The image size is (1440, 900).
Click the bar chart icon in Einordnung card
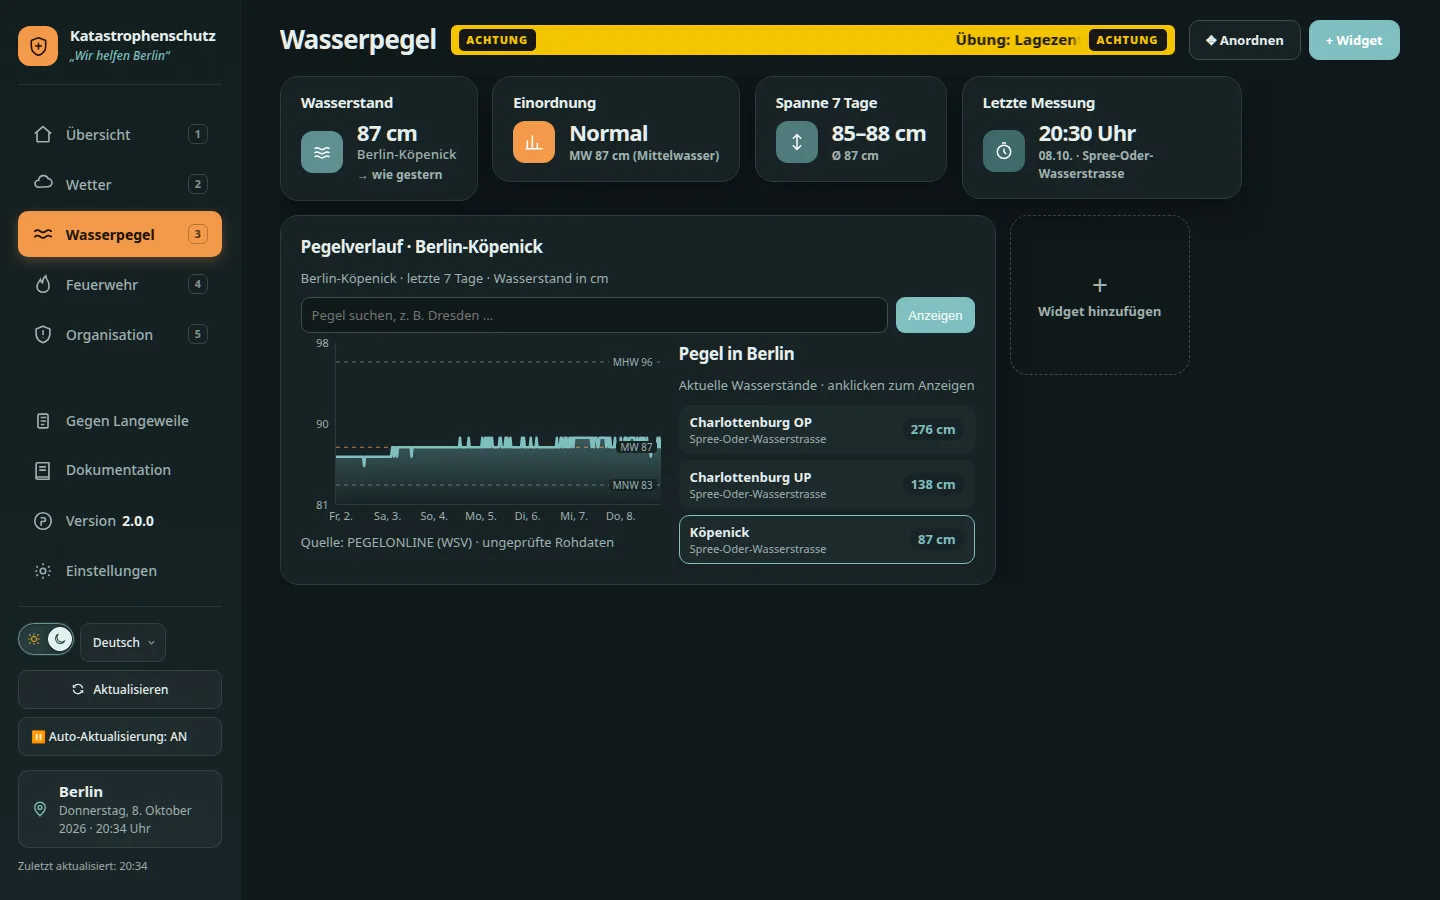click(x=534, y=142)
